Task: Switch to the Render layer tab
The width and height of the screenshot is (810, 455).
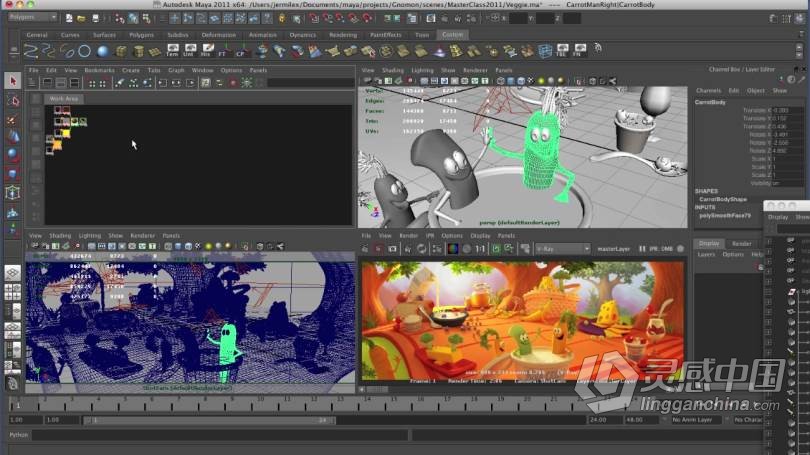Action: tap(741, 243)
